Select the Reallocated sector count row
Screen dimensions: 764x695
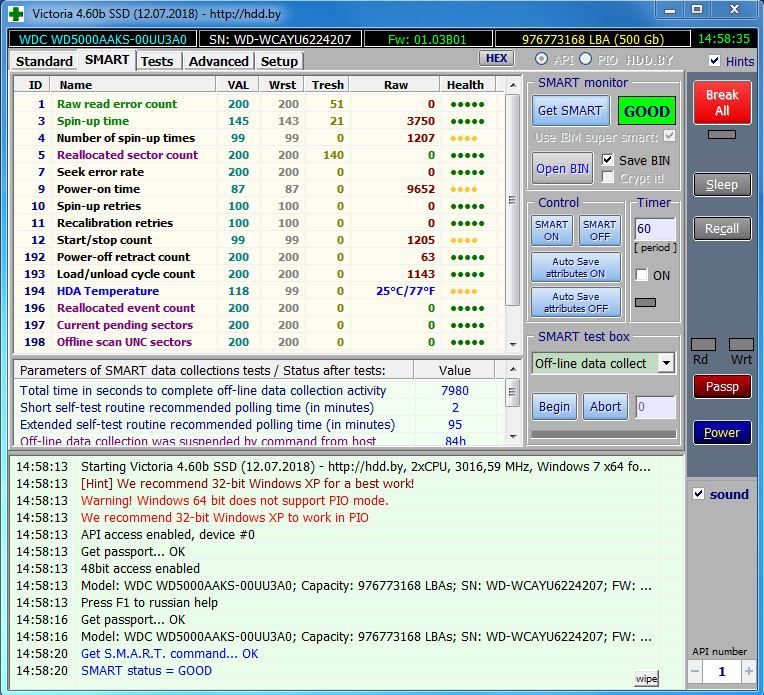point(259,155)
